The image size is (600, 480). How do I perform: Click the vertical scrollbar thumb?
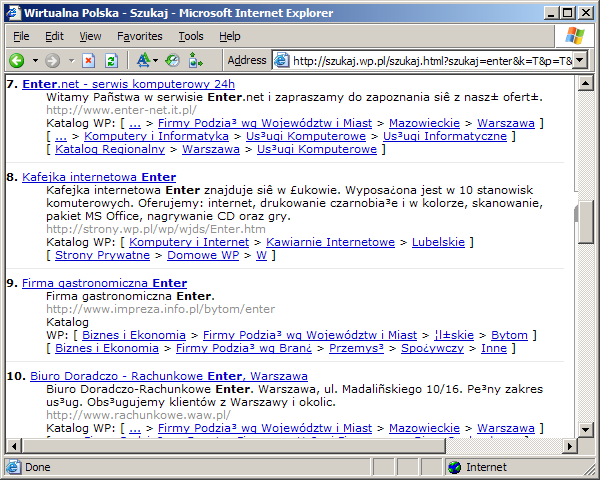tap(585, 222)
